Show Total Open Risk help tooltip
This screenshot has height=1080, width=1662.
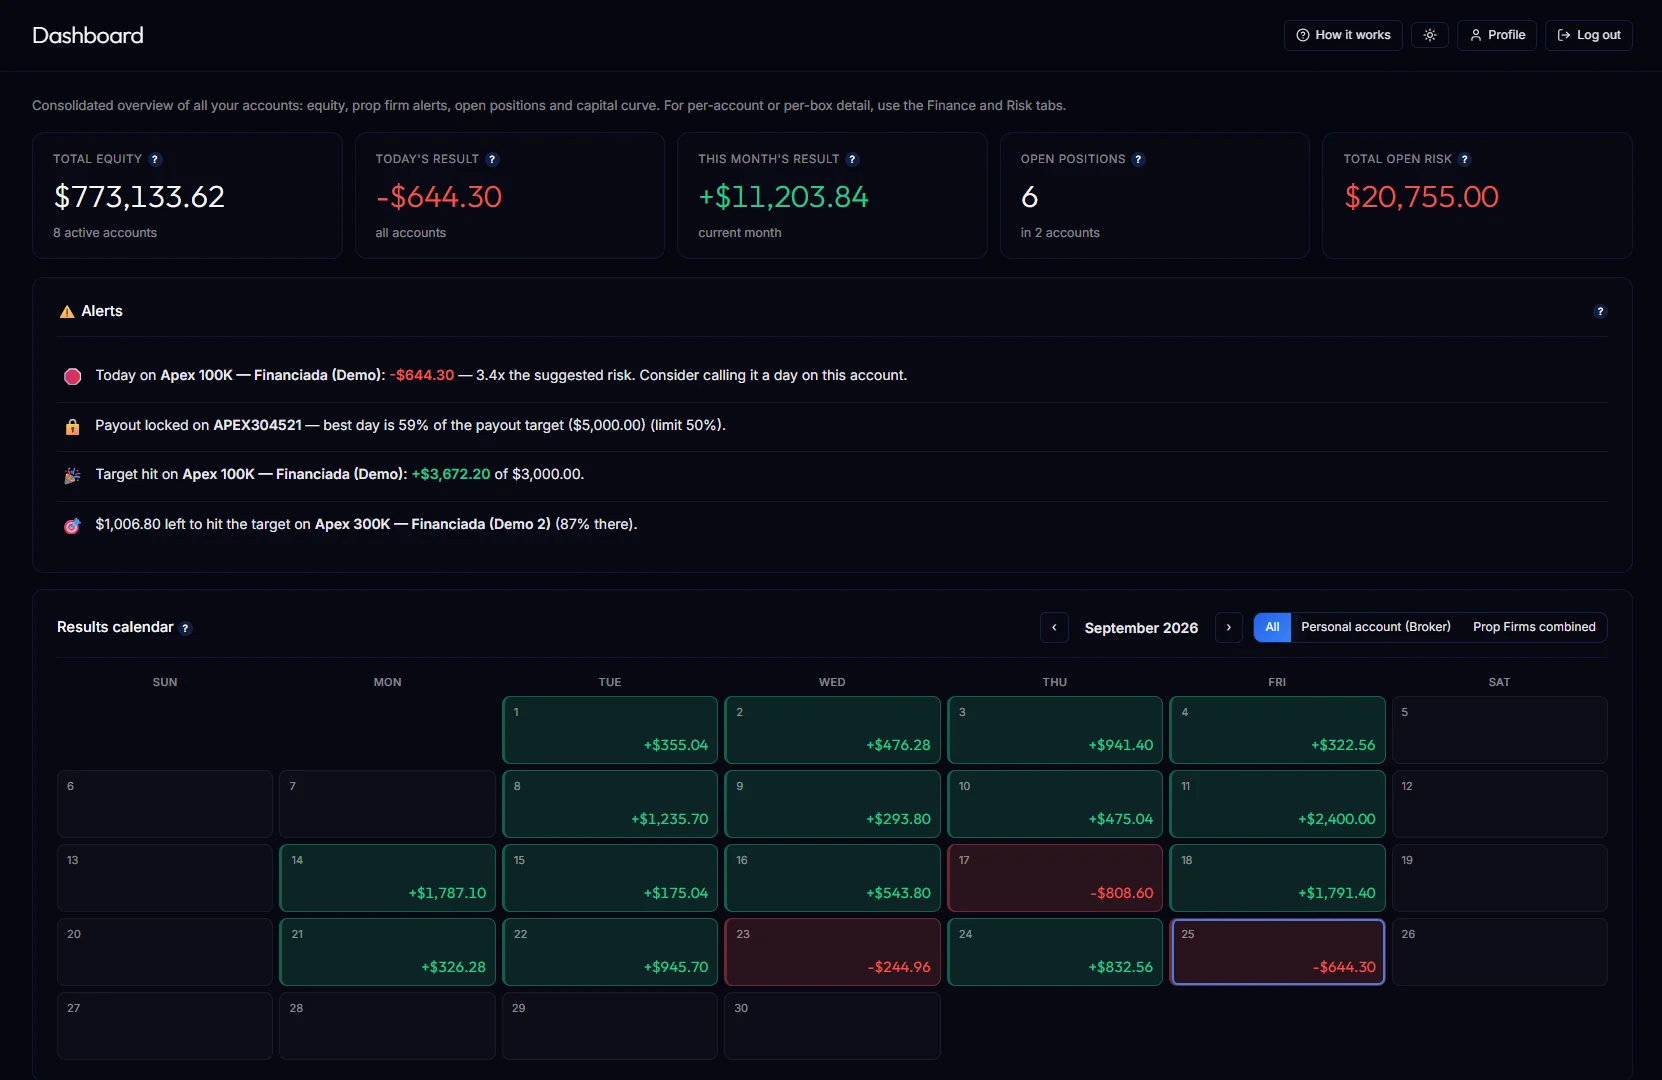1464,159
